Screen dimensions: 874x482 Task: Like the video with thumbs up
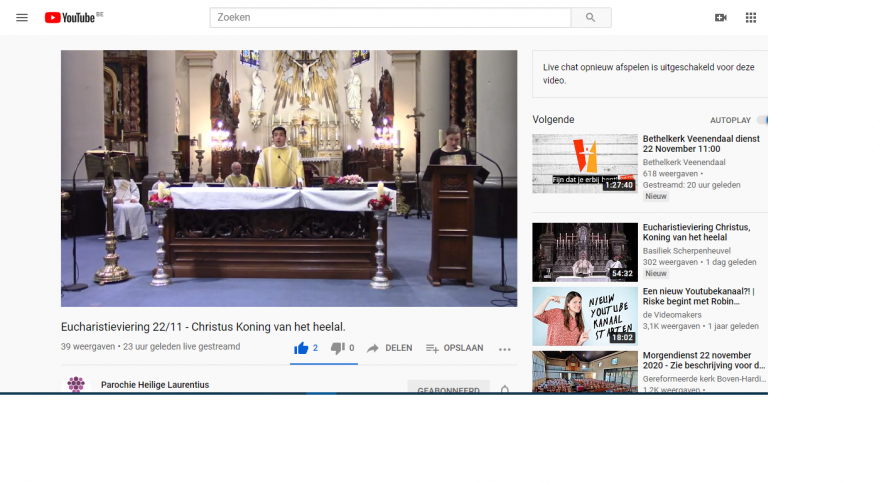pyautogui.click(x=302, y=348)
